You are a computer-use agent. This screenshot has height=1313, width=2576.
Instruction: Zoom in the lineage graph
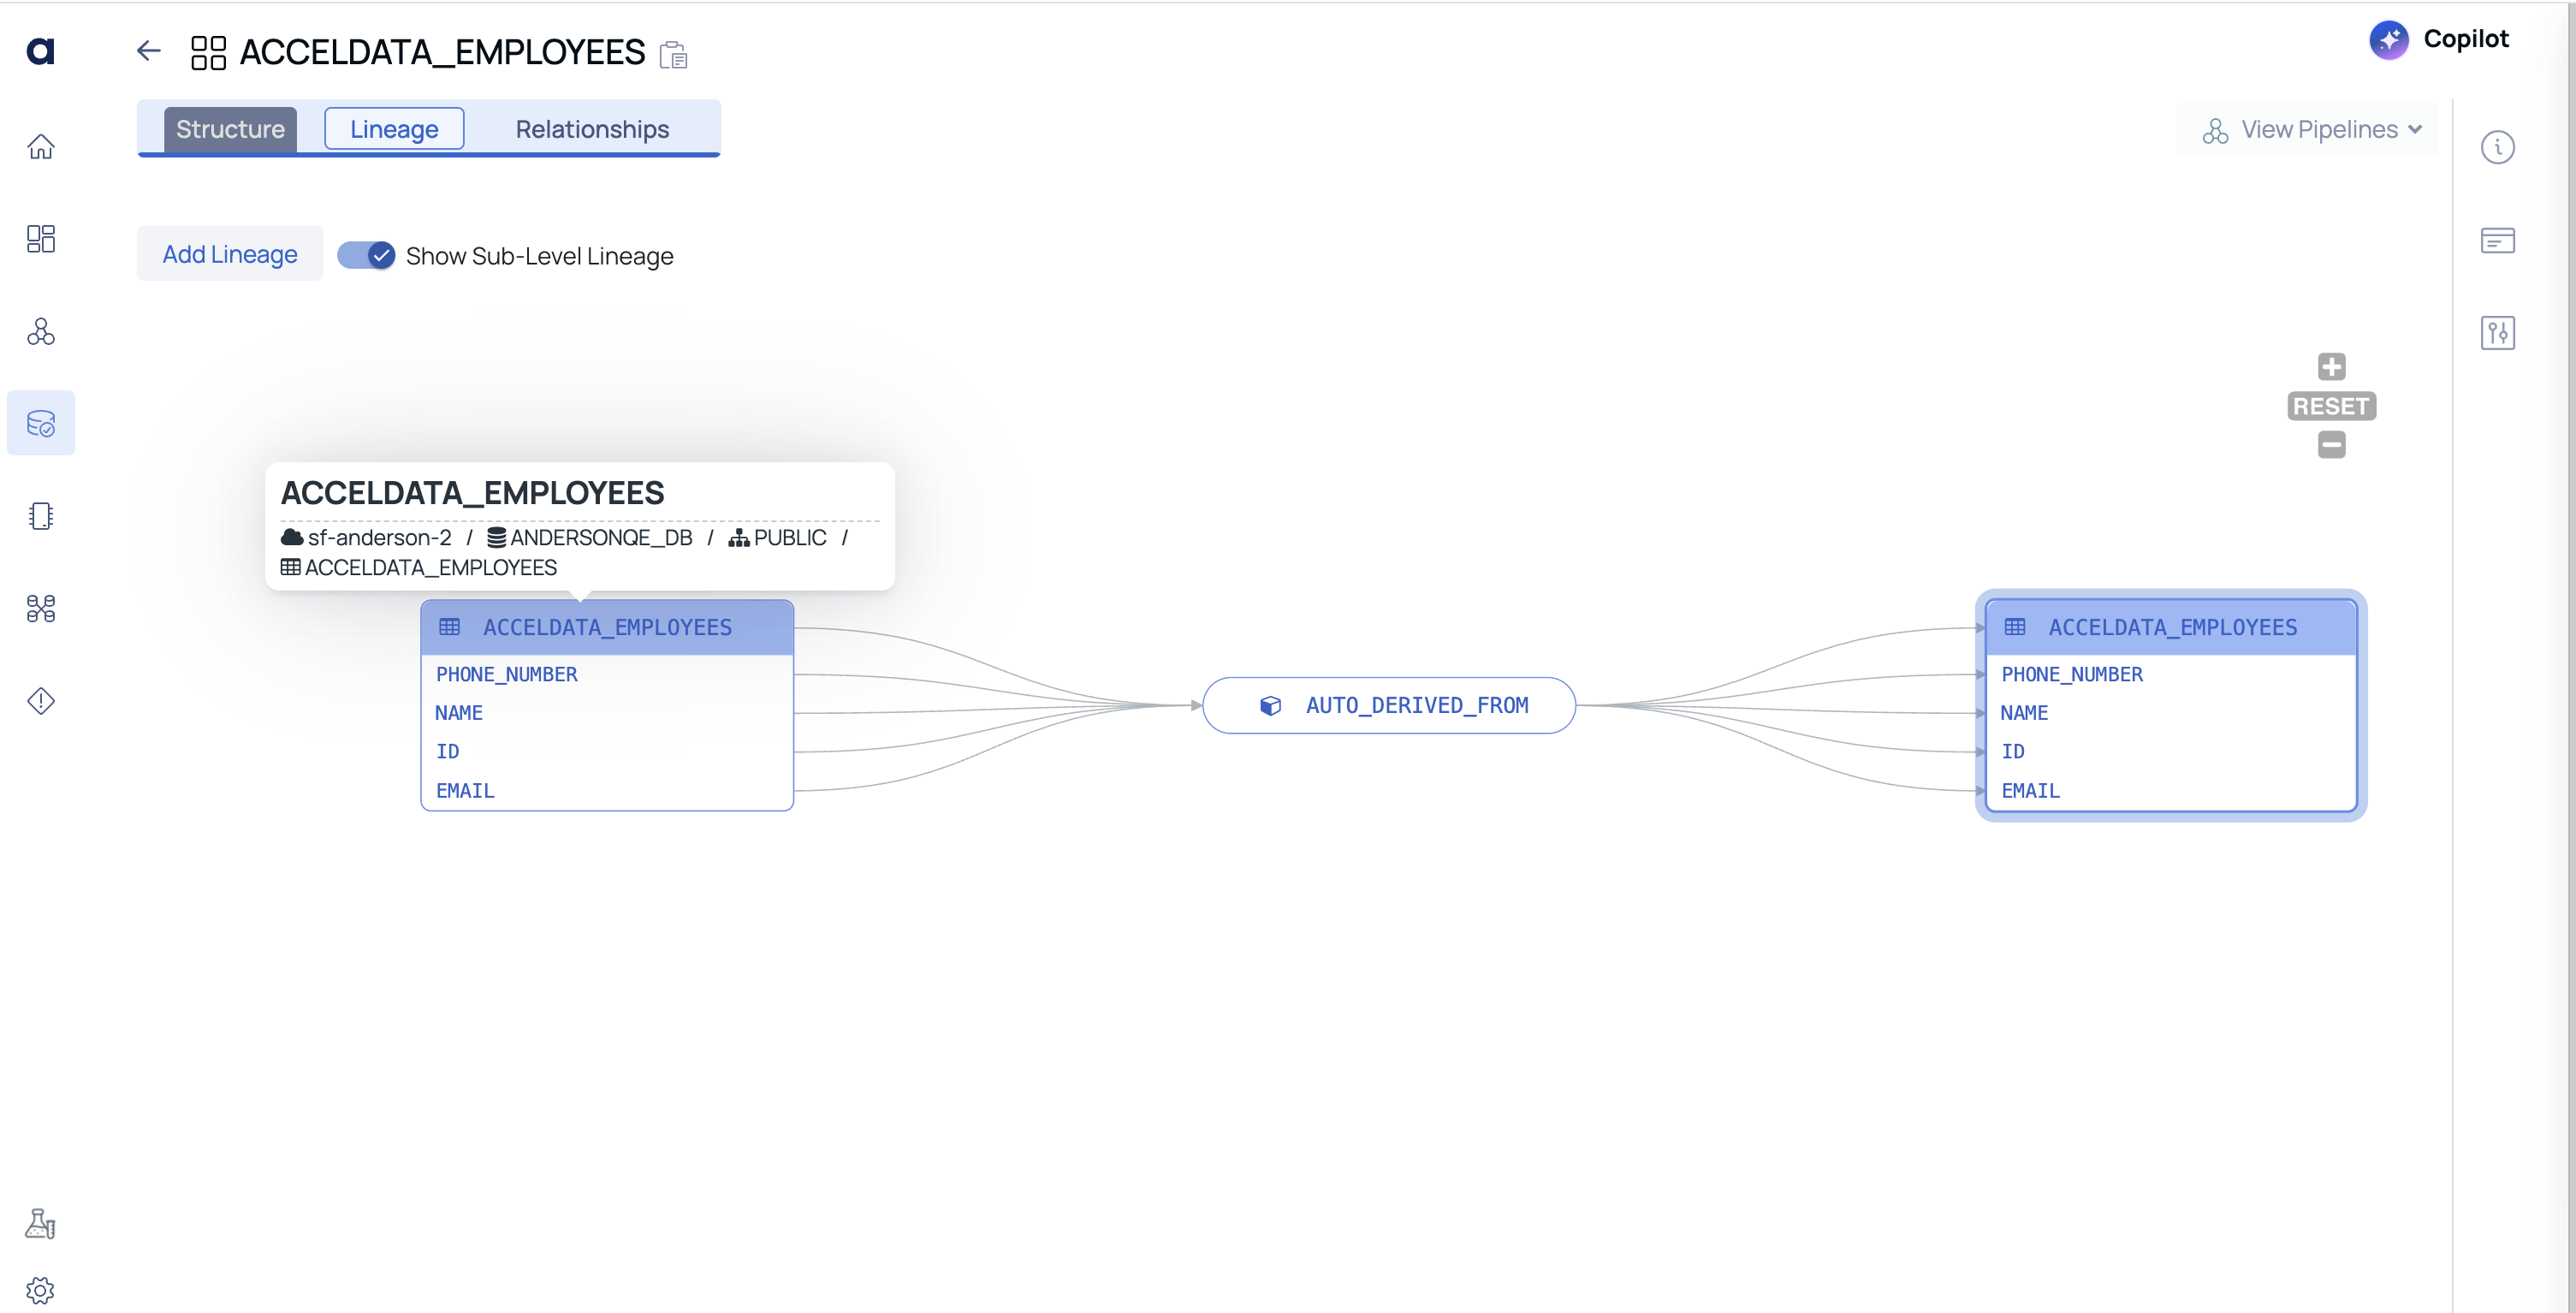click(x=2331, y=366)
